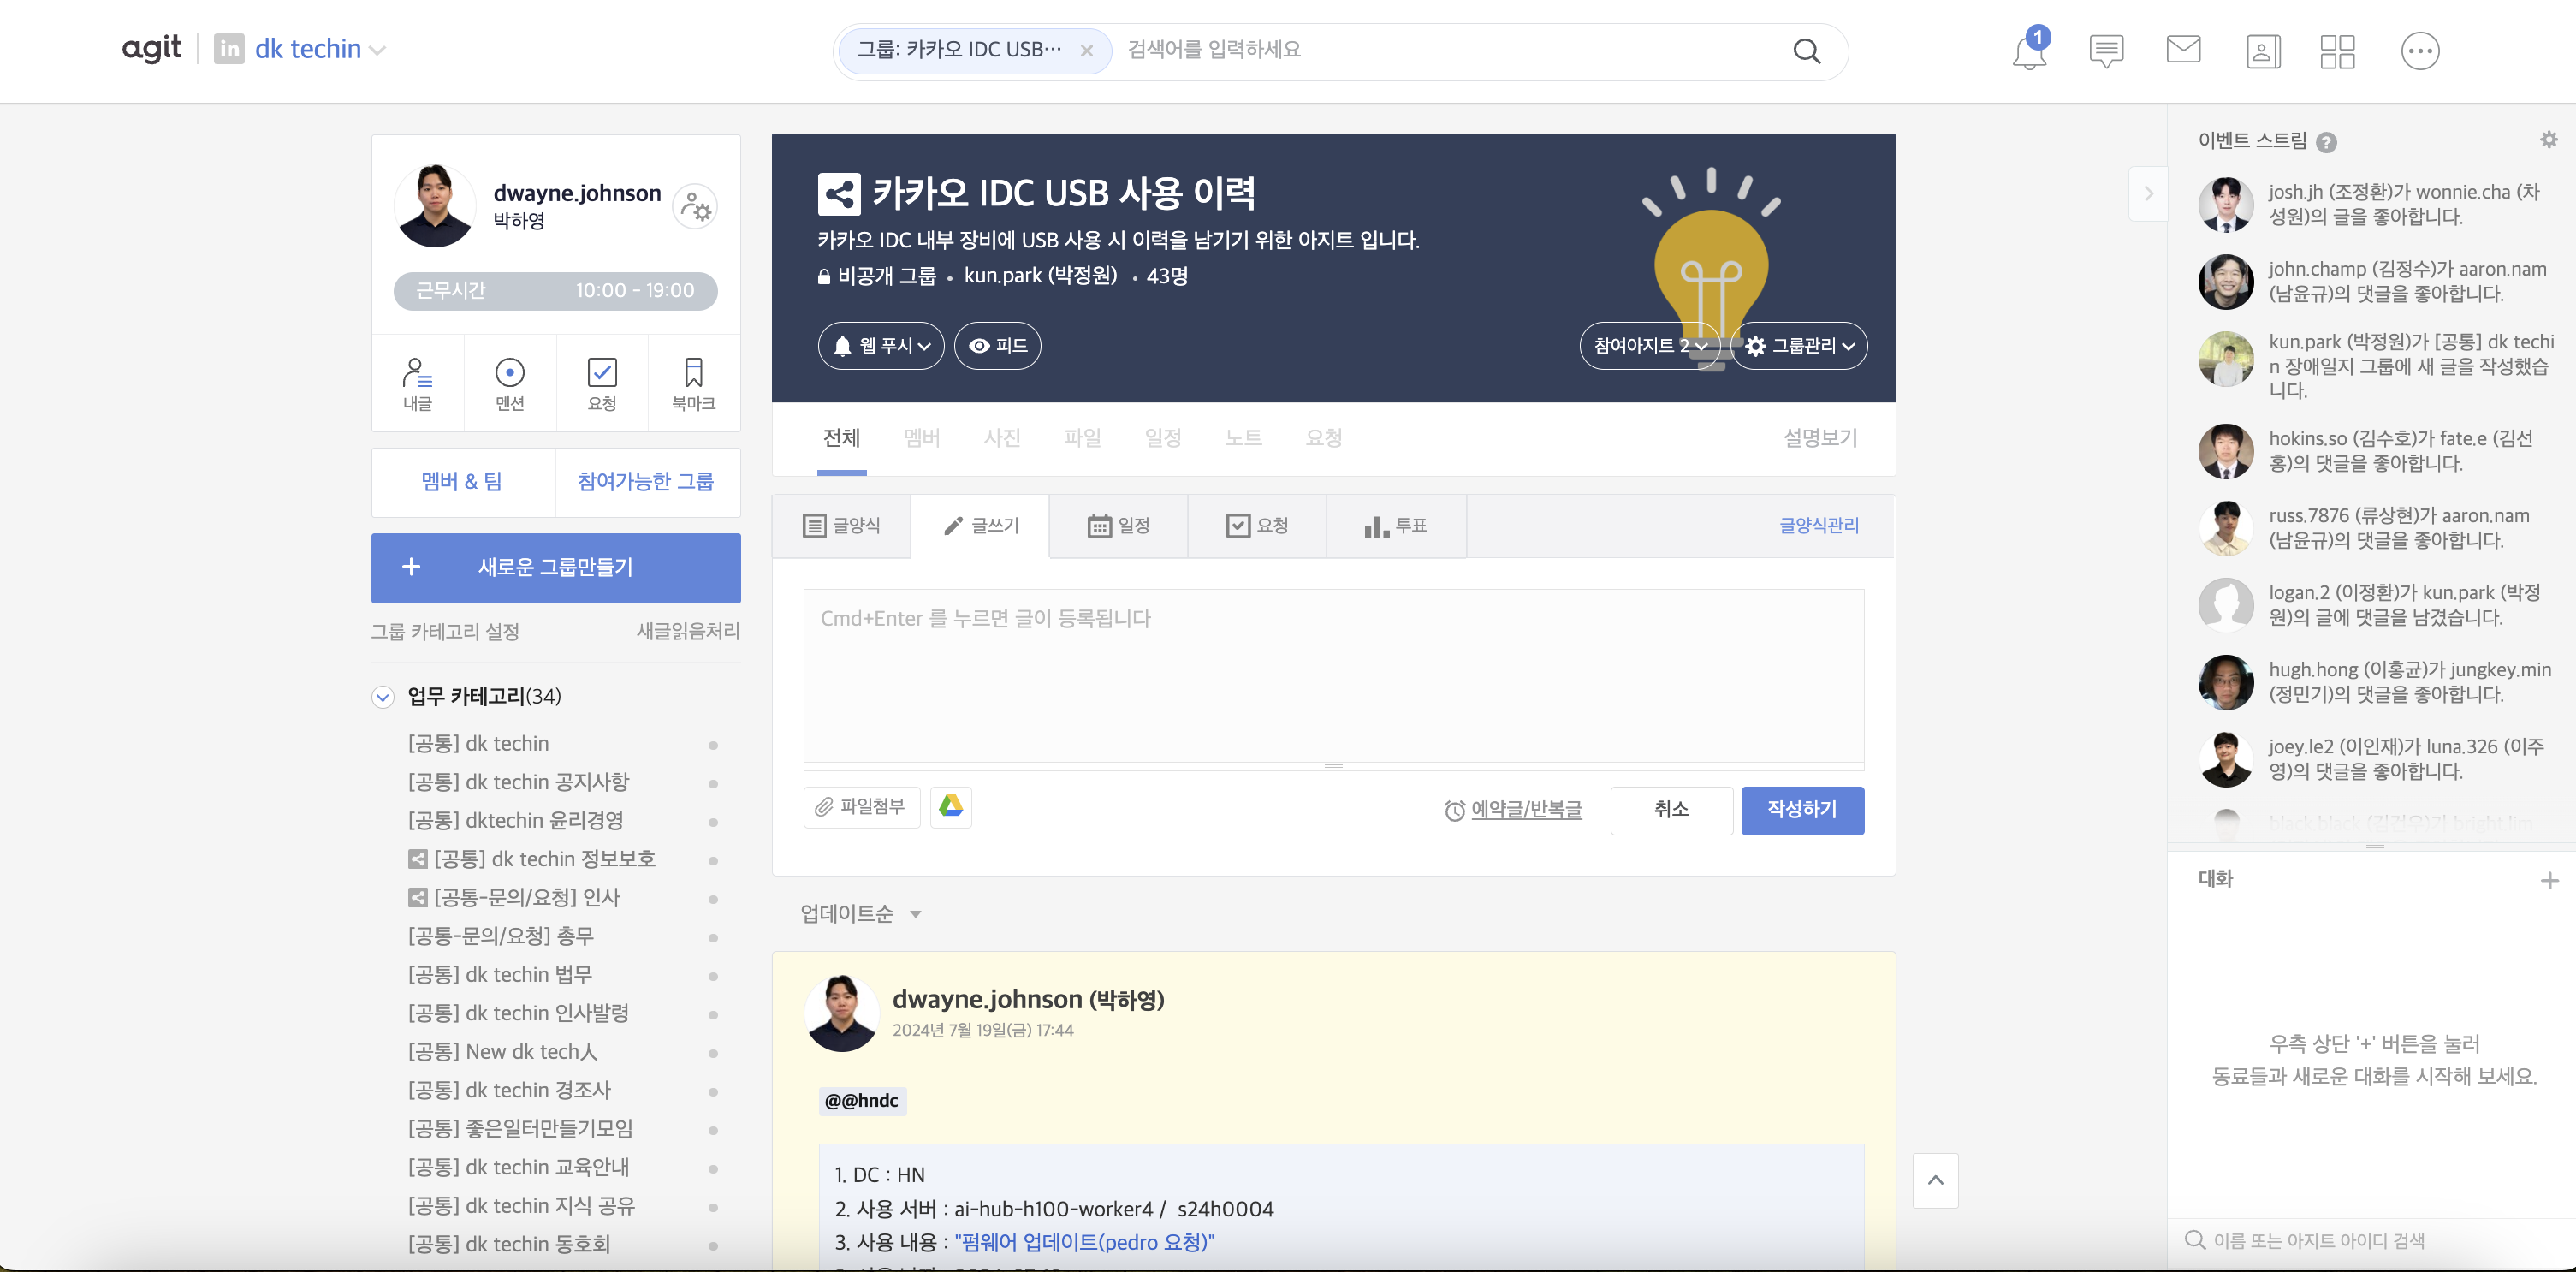The height and width of the screenshot is (1272, 2576).
Task: Open [공통] dk techin 공지사항 group
Action: pos(518,783)
